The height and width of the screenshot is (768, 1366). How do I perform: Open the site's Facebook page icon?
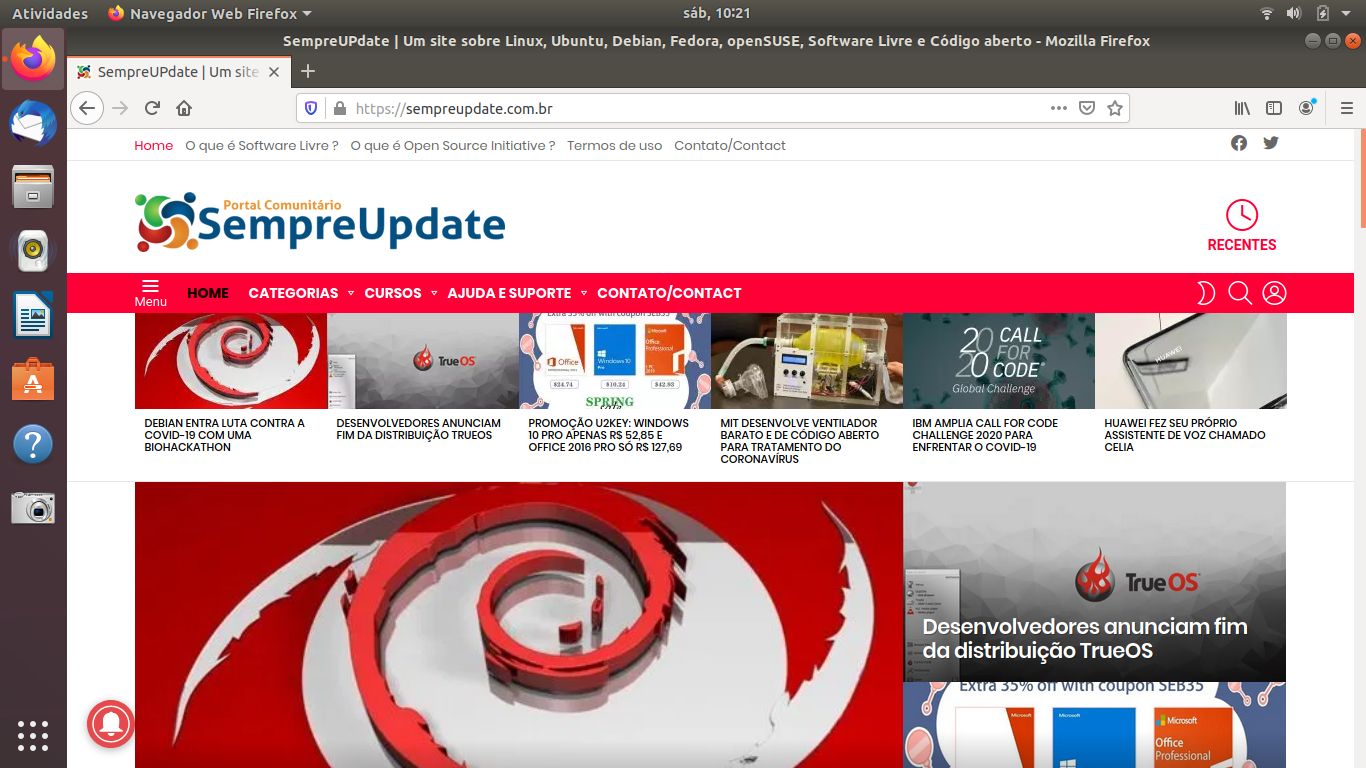(1239, 143)
